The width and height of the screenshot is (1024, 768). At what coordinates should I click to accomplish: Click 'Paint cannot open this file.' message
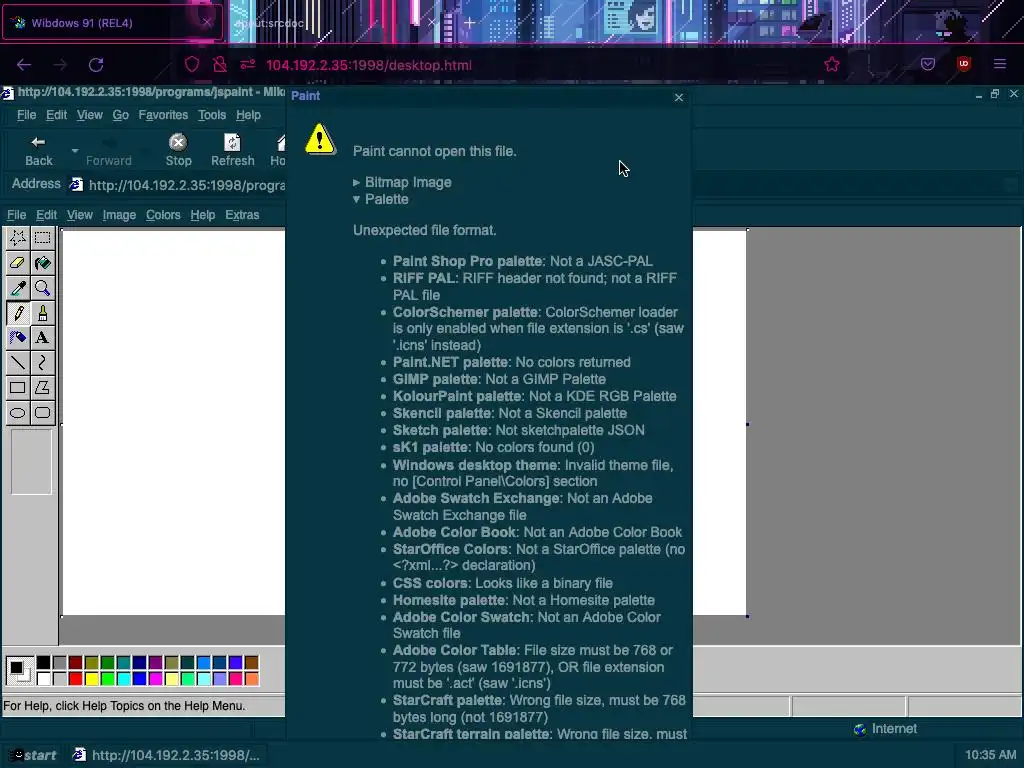click(435, 151)
